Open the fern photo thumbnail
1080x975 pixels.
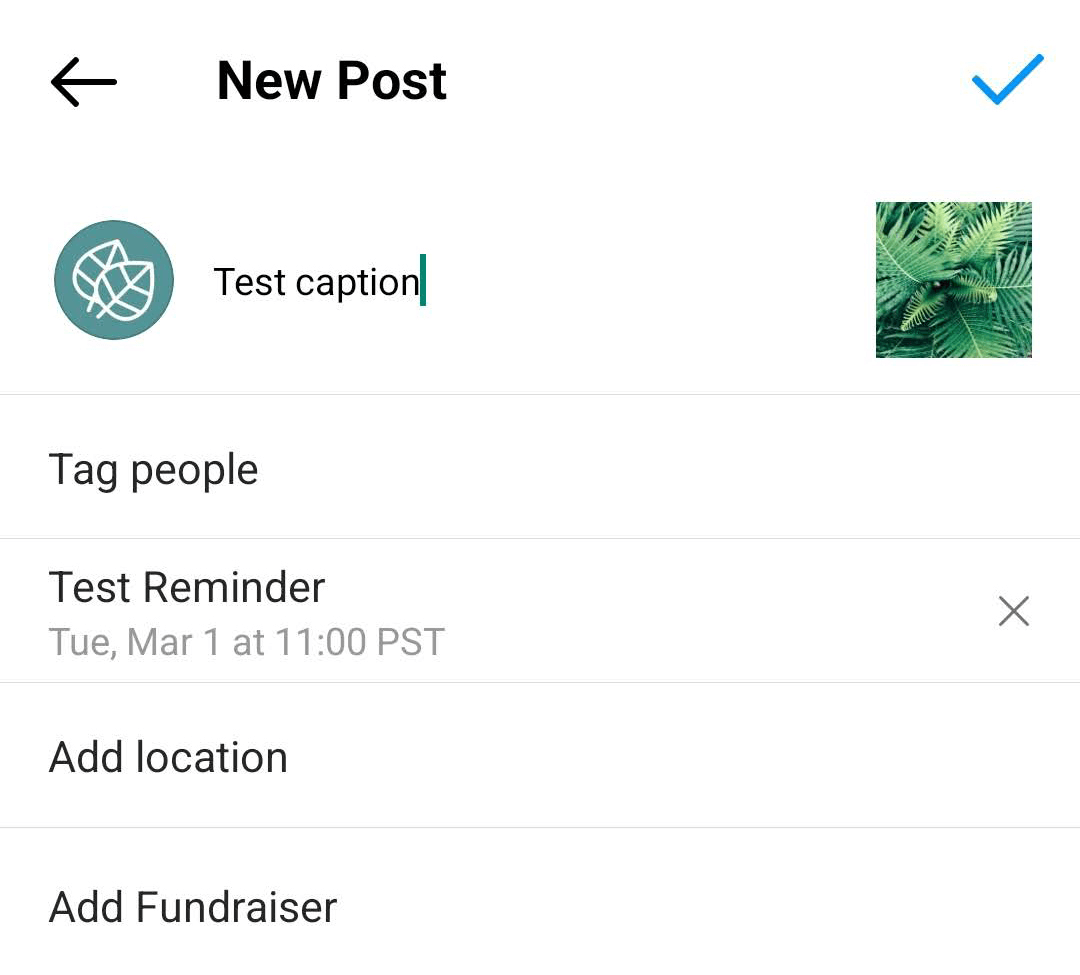point(954,280)
